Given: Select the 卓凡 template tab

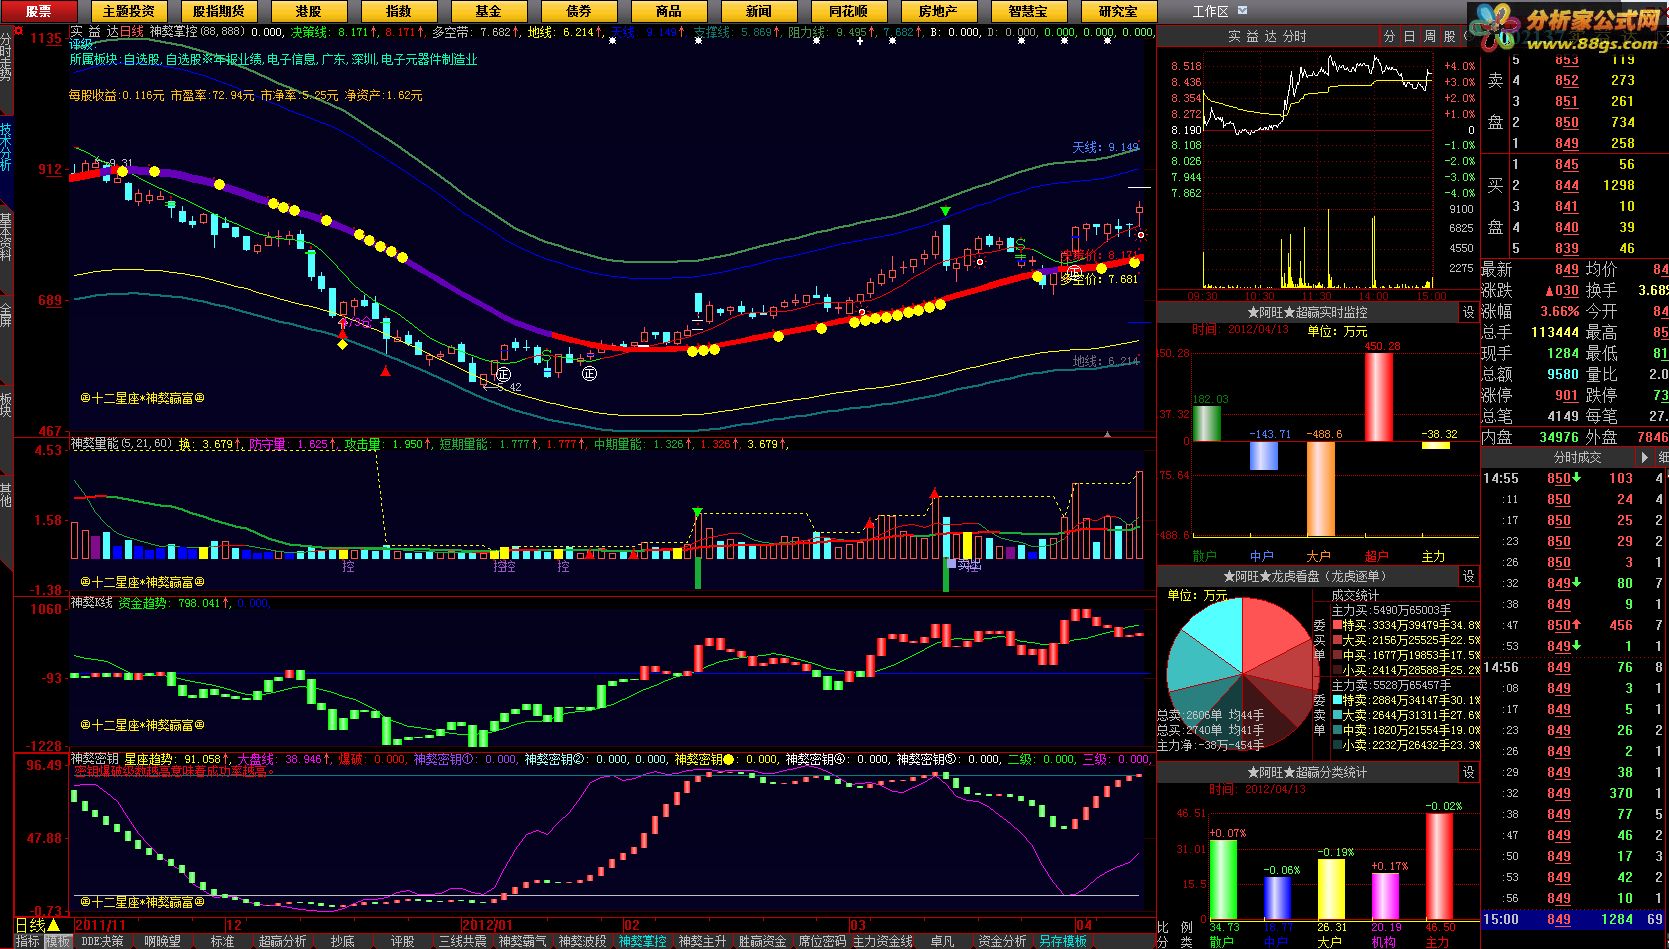Looking at the screenshot, I should [942, 941].
